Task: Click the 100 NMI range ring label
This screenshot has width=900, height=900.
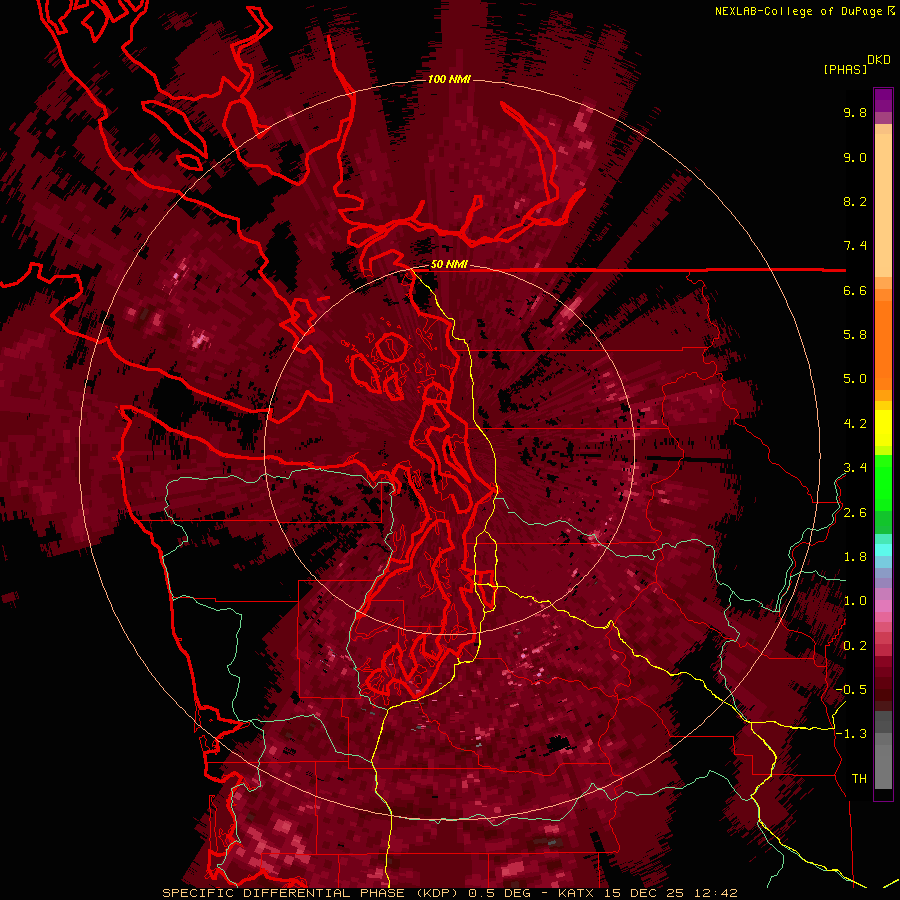Action: 449,79
